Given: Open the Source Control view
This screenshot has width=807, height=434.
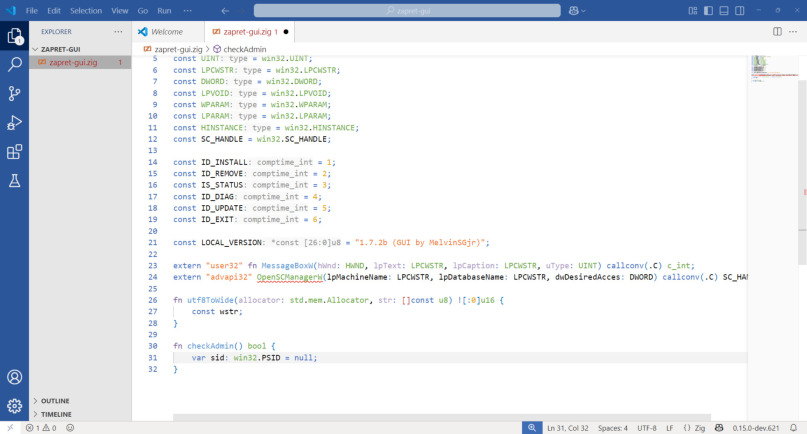Looking at the screenshot, I should coord(15,93).
